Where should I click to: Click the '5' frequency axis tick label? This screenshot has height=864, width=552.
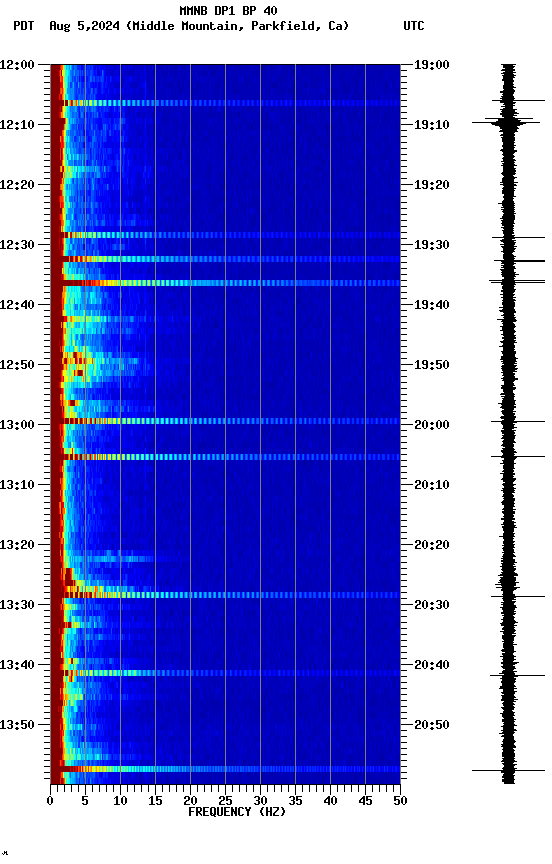[x=85, y=801]
